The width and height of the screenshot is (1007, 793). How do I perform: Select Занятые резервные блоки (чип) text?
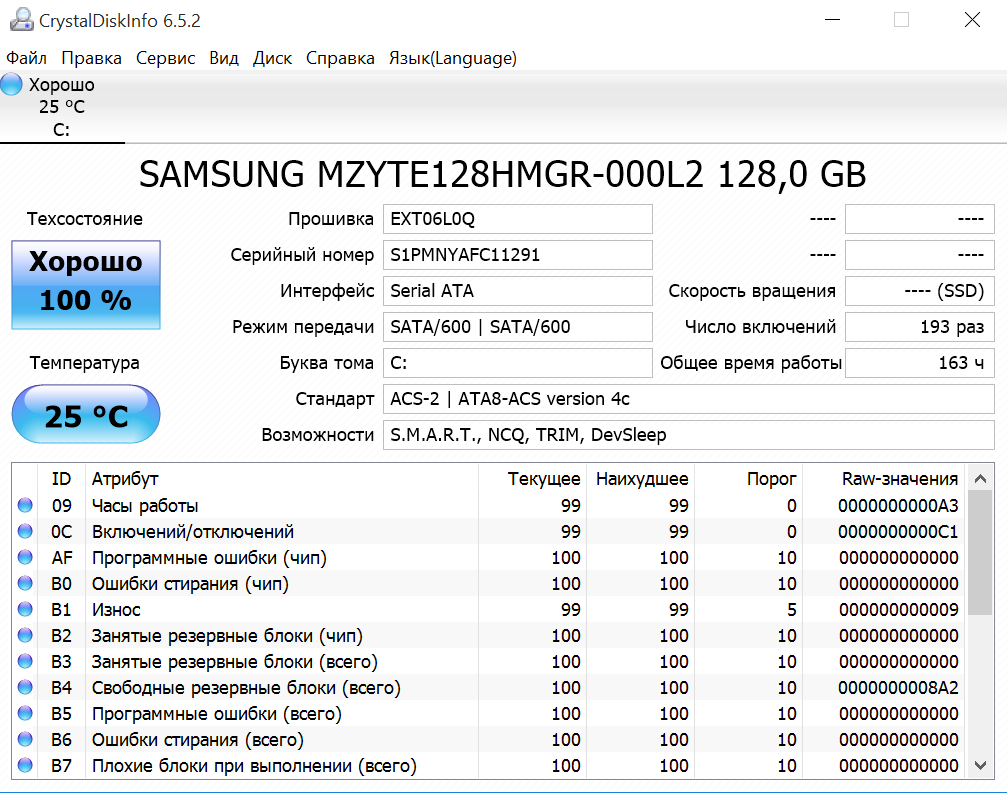(x=227, y=636)
